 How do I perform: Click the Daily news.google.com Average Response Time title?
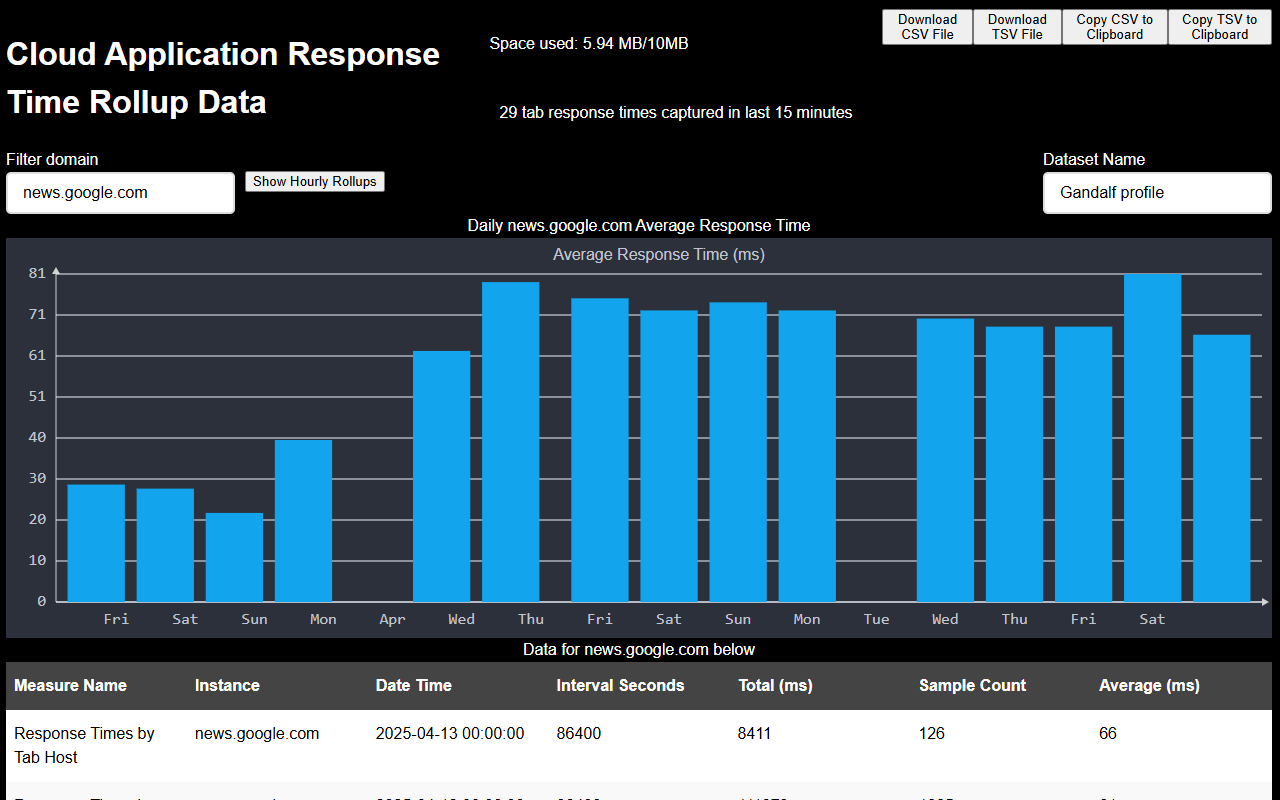click(639, 226)
